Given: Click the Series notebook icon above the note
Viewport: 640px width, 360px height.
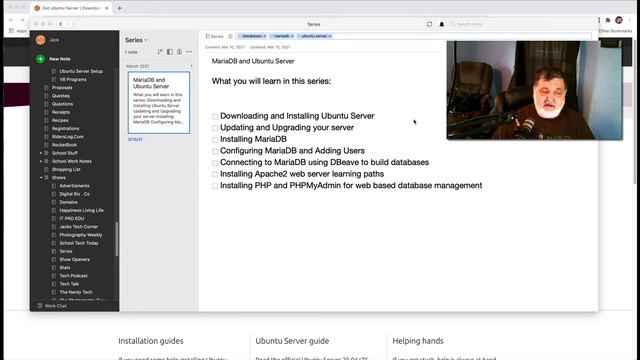Looking at the screenshot, I should (207, 36).
